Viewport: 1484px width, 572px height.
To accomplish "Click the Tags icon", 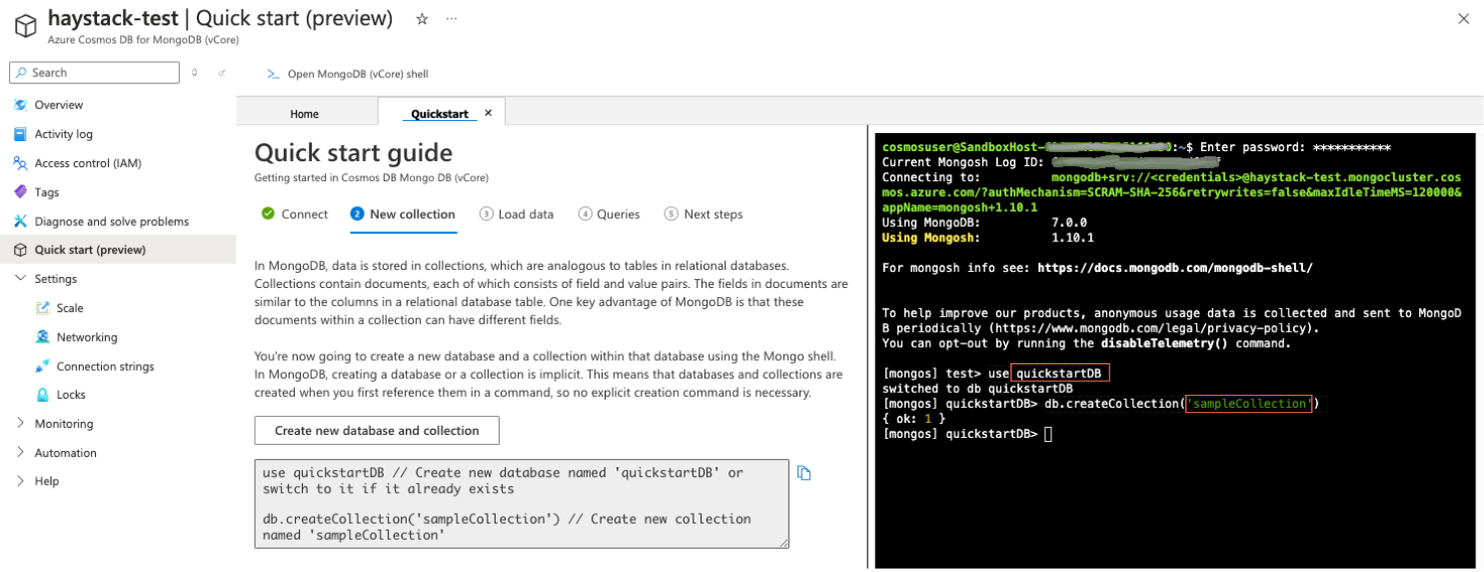I will pos(20,192).
